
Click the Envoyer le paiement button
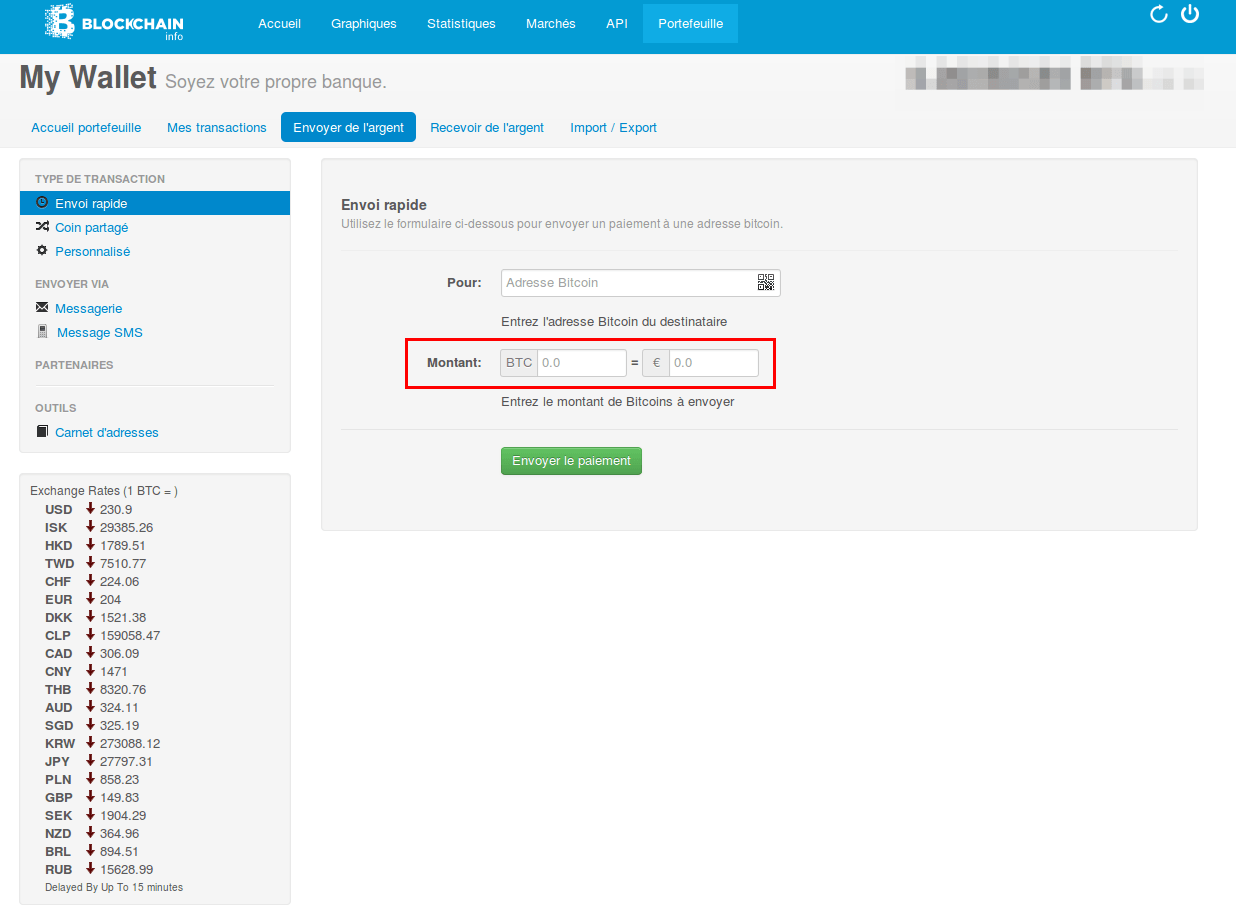[571, 461]
